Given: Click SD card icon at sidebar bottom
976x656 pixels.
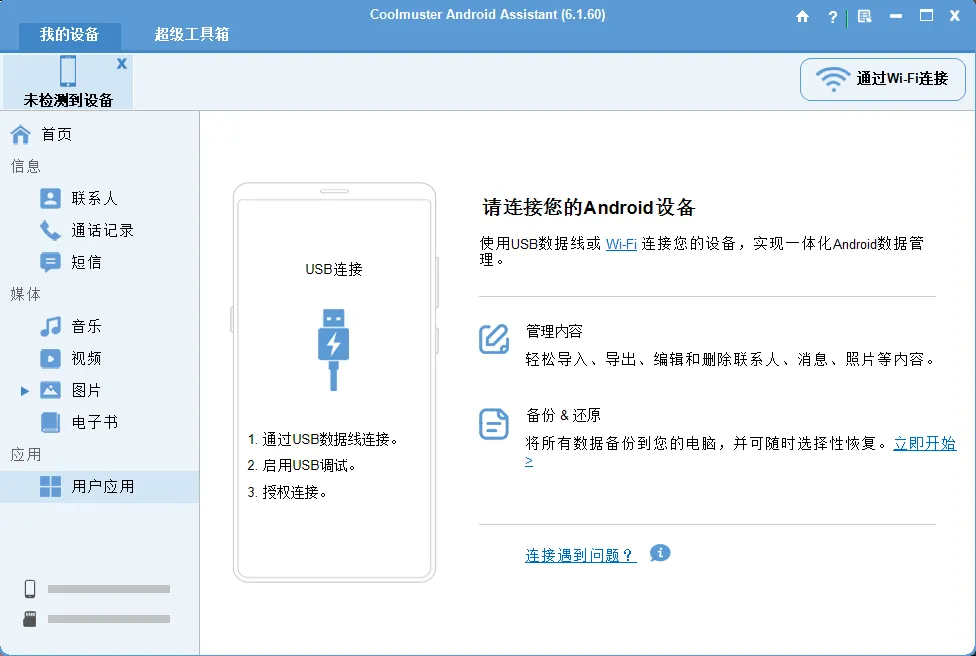Looking at the screenshot, I should 30,619.
